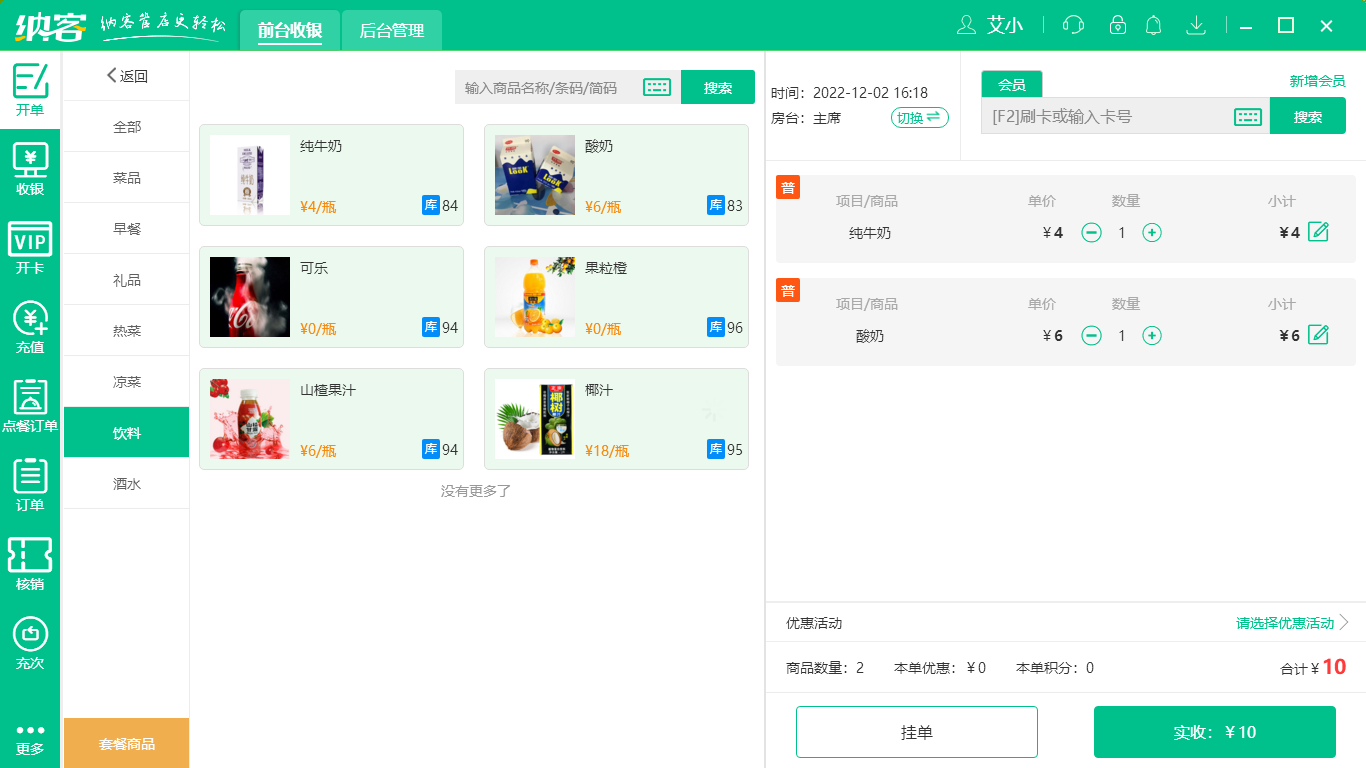Screen dimensions: 1366x768
Task: Click the headset customer-service icon in title bar
Action: click(1072, 25)
